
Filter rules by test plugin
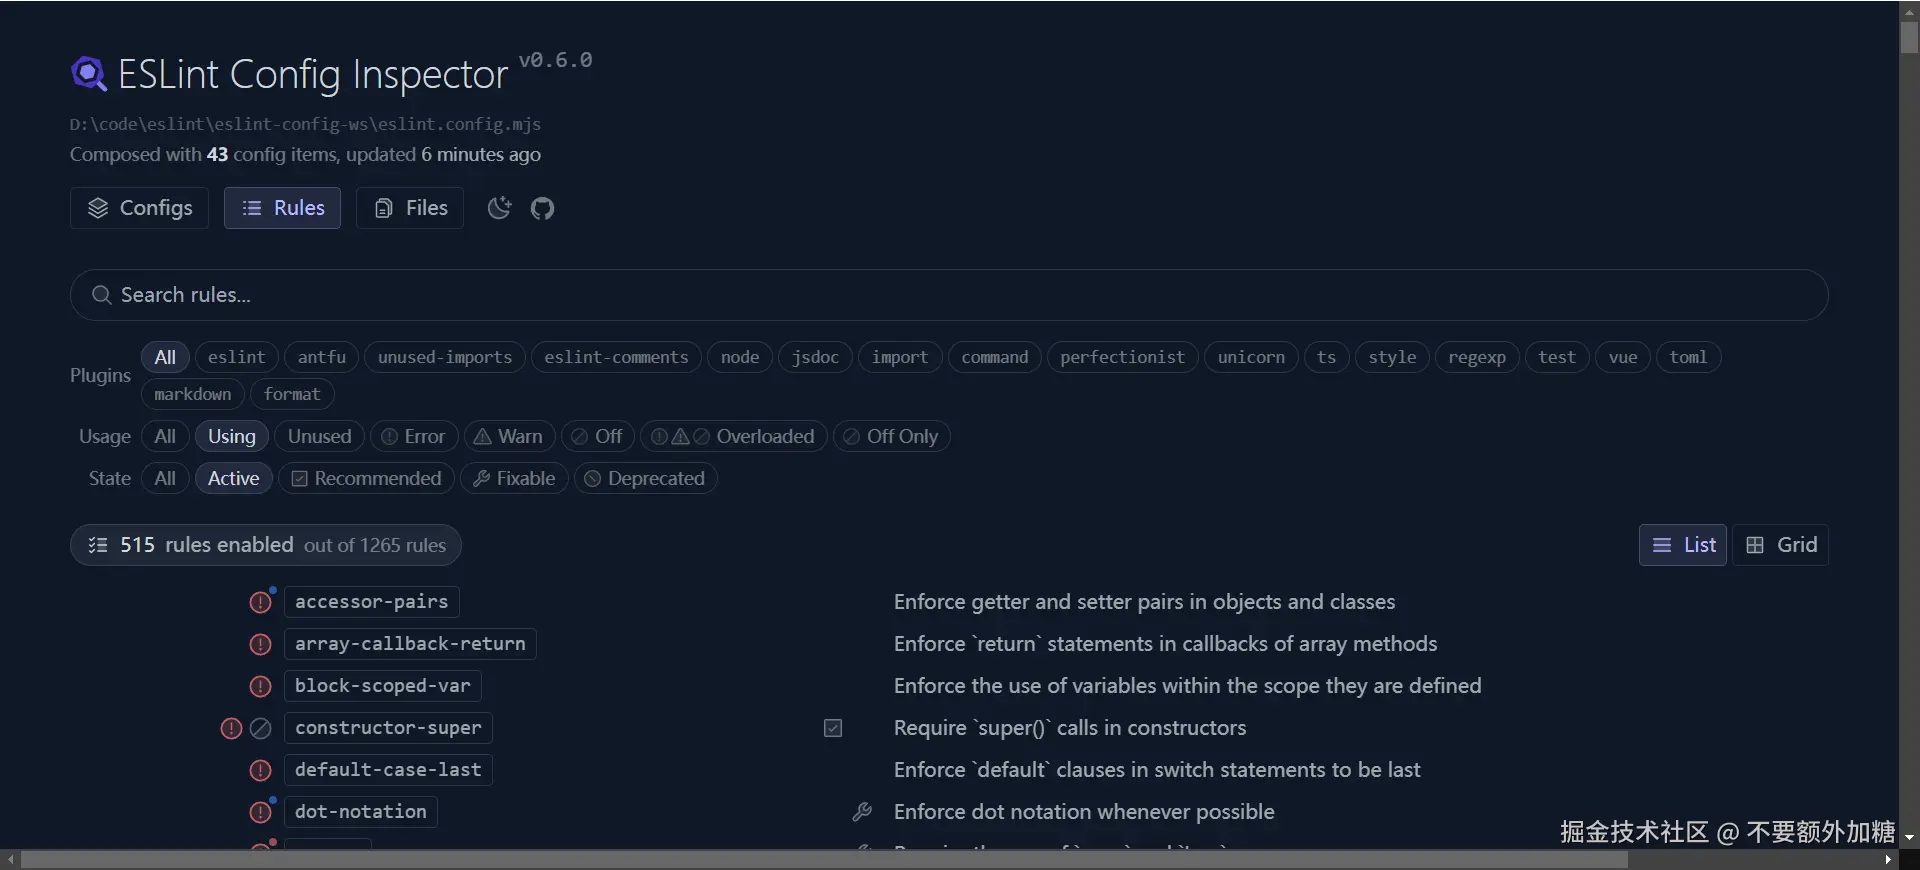[x=1557, y=357]
